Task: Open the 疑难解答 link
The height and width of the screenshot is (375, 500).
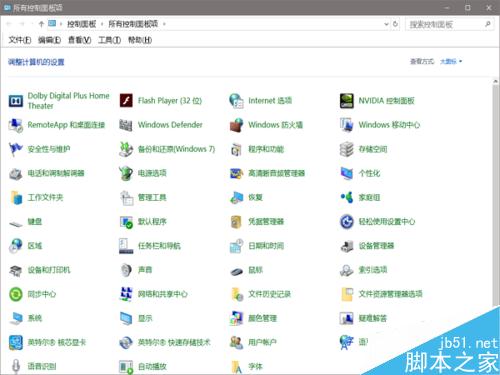Action: click(x=373, y=318)
